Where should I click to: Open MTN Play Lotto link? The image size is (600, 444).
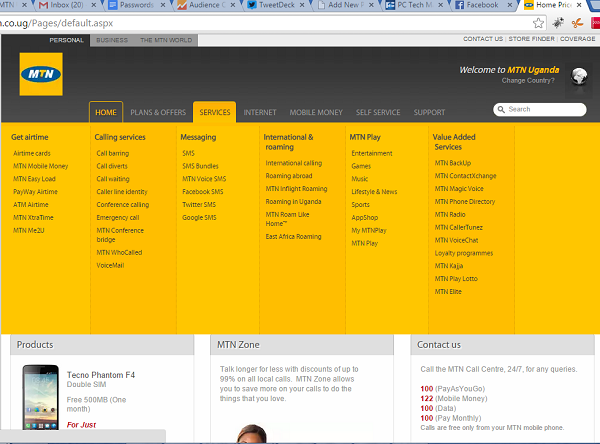[456, 279]
